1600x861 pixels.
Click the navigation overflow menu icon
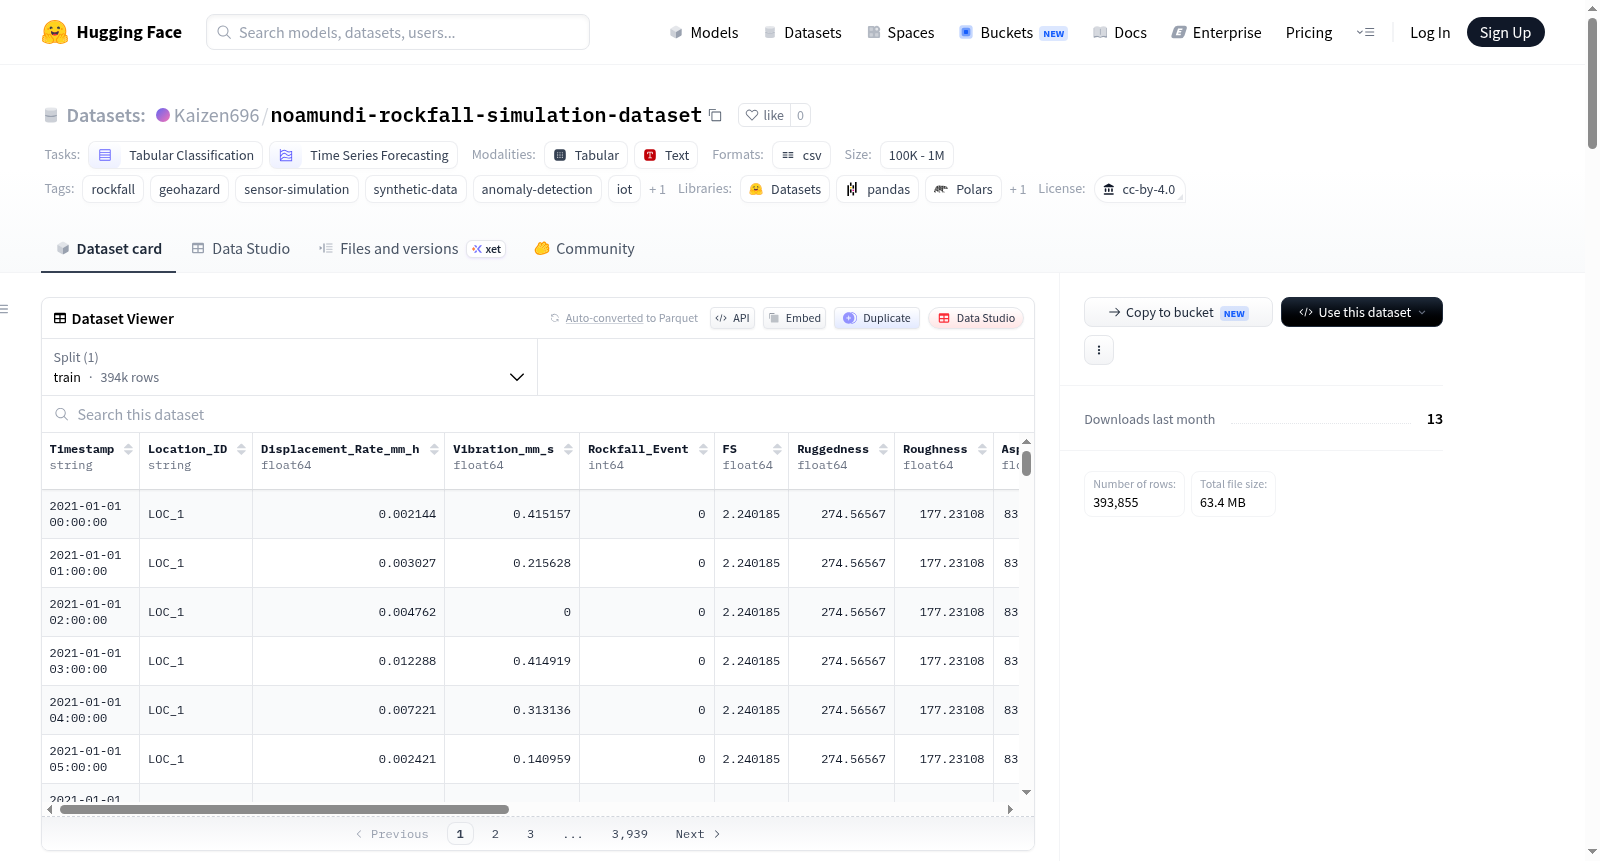[1365, 32]
